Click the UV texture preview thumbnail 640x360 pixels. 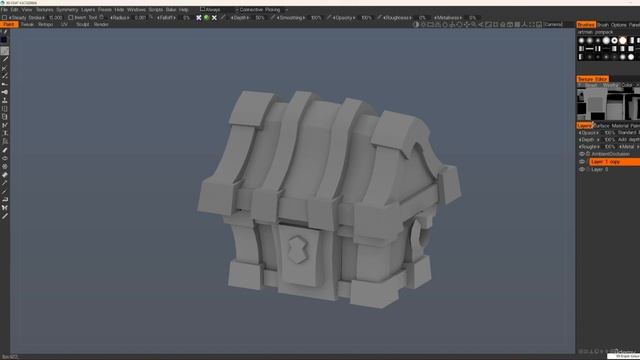608,104
